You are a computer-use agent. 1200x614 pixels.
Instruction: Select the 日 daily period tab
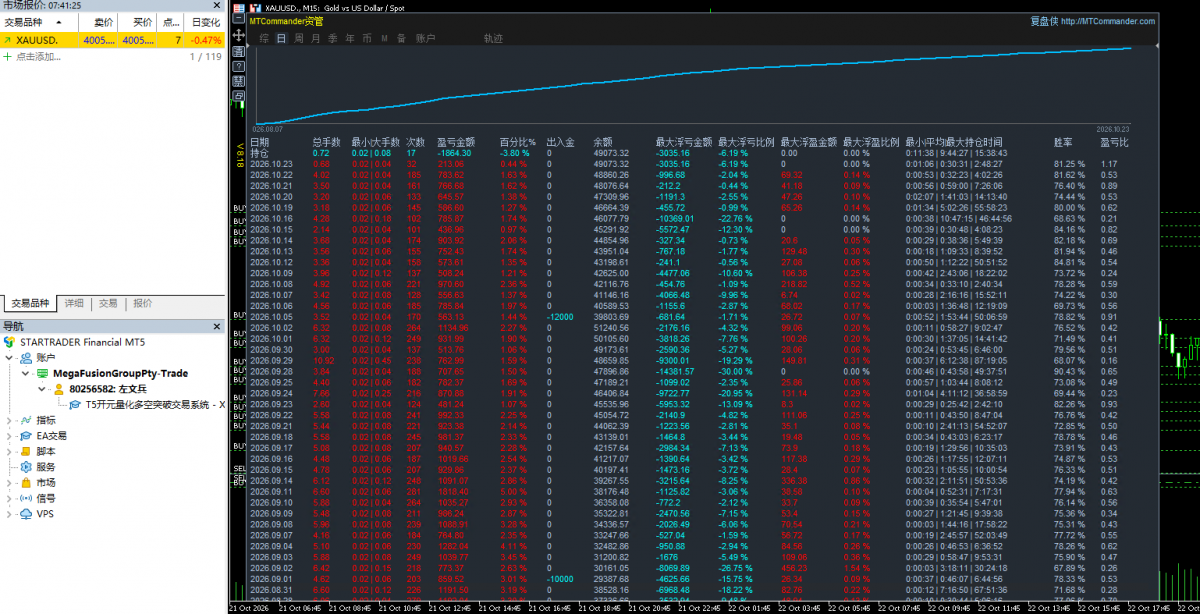(281, 38)
